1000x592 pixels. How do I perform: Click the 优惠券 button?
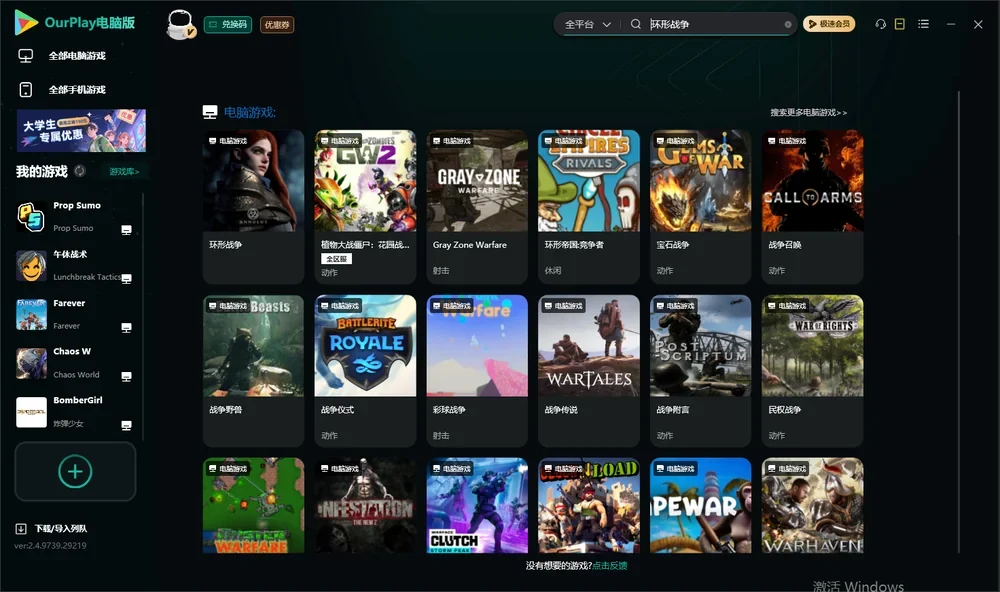coord(277,25)
